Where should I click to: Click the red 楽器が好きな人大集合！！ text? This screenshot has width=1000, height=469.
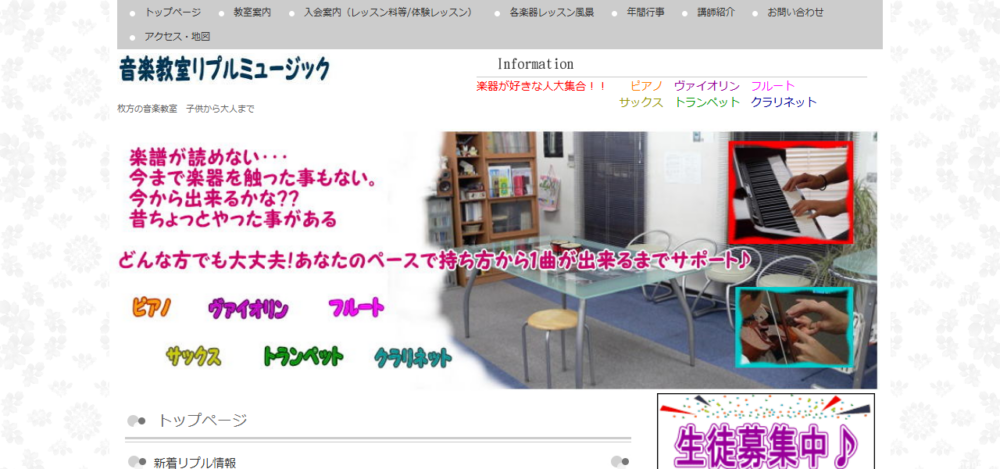point(541,86)
